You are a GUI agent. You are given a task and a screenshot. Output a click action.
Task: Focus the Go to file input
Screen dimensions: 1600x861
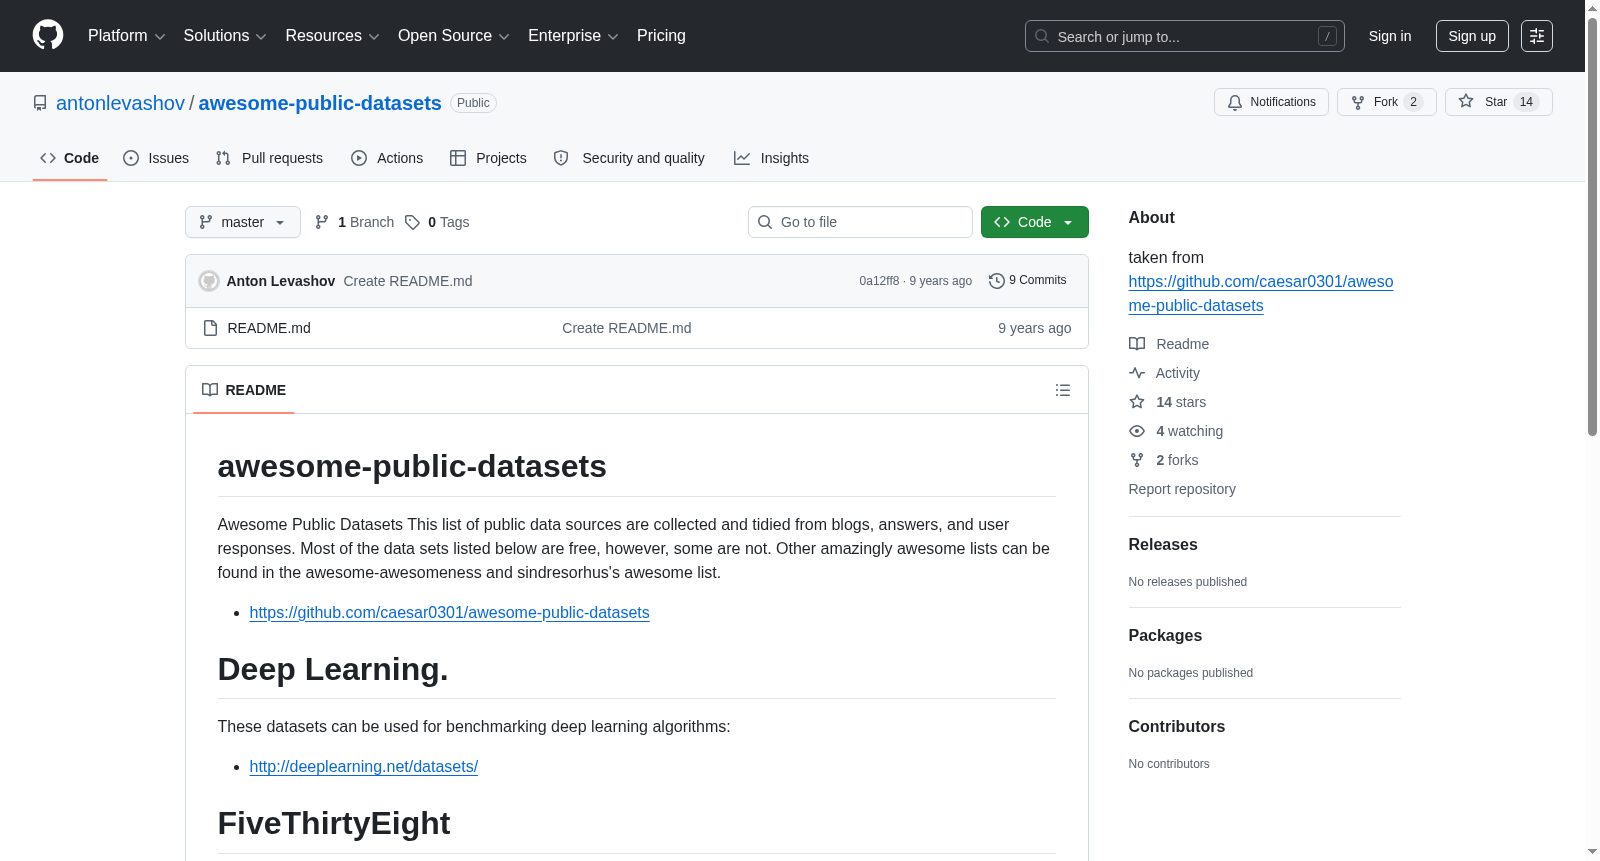click(x=860, y=222)
